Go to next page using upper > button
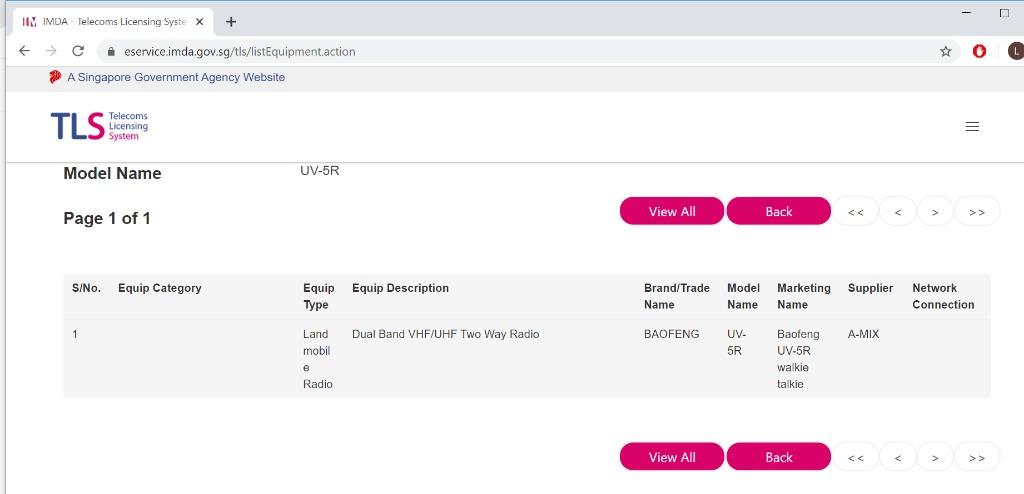This screenshot has width=1024, height=494. (935, 211)
